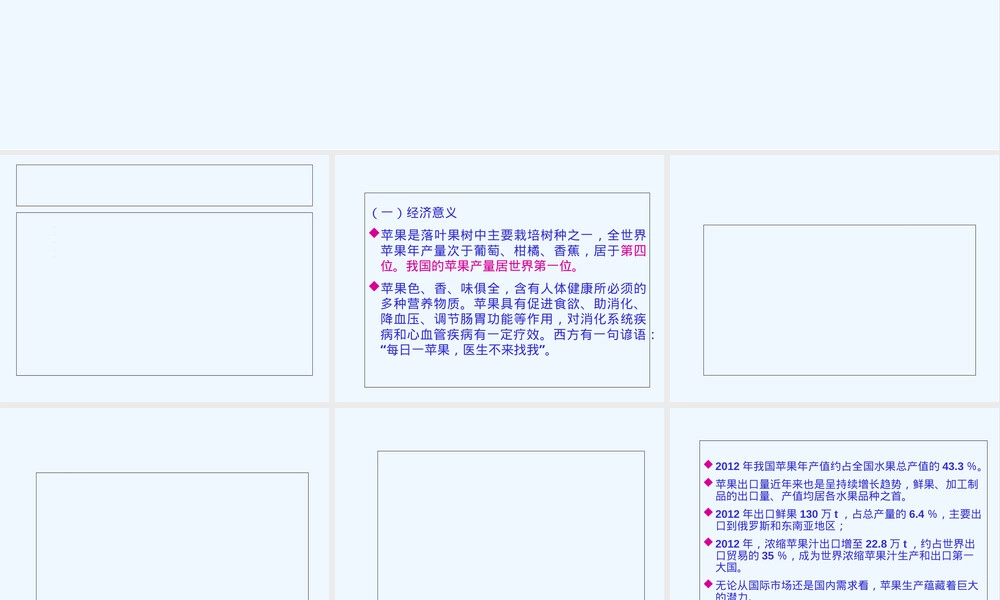Screen dimensions: 1000x600
Task: Click the bullet about 浓缩苹果汁出口增至 22.8 万 t
Action: (x=841, y=555)
